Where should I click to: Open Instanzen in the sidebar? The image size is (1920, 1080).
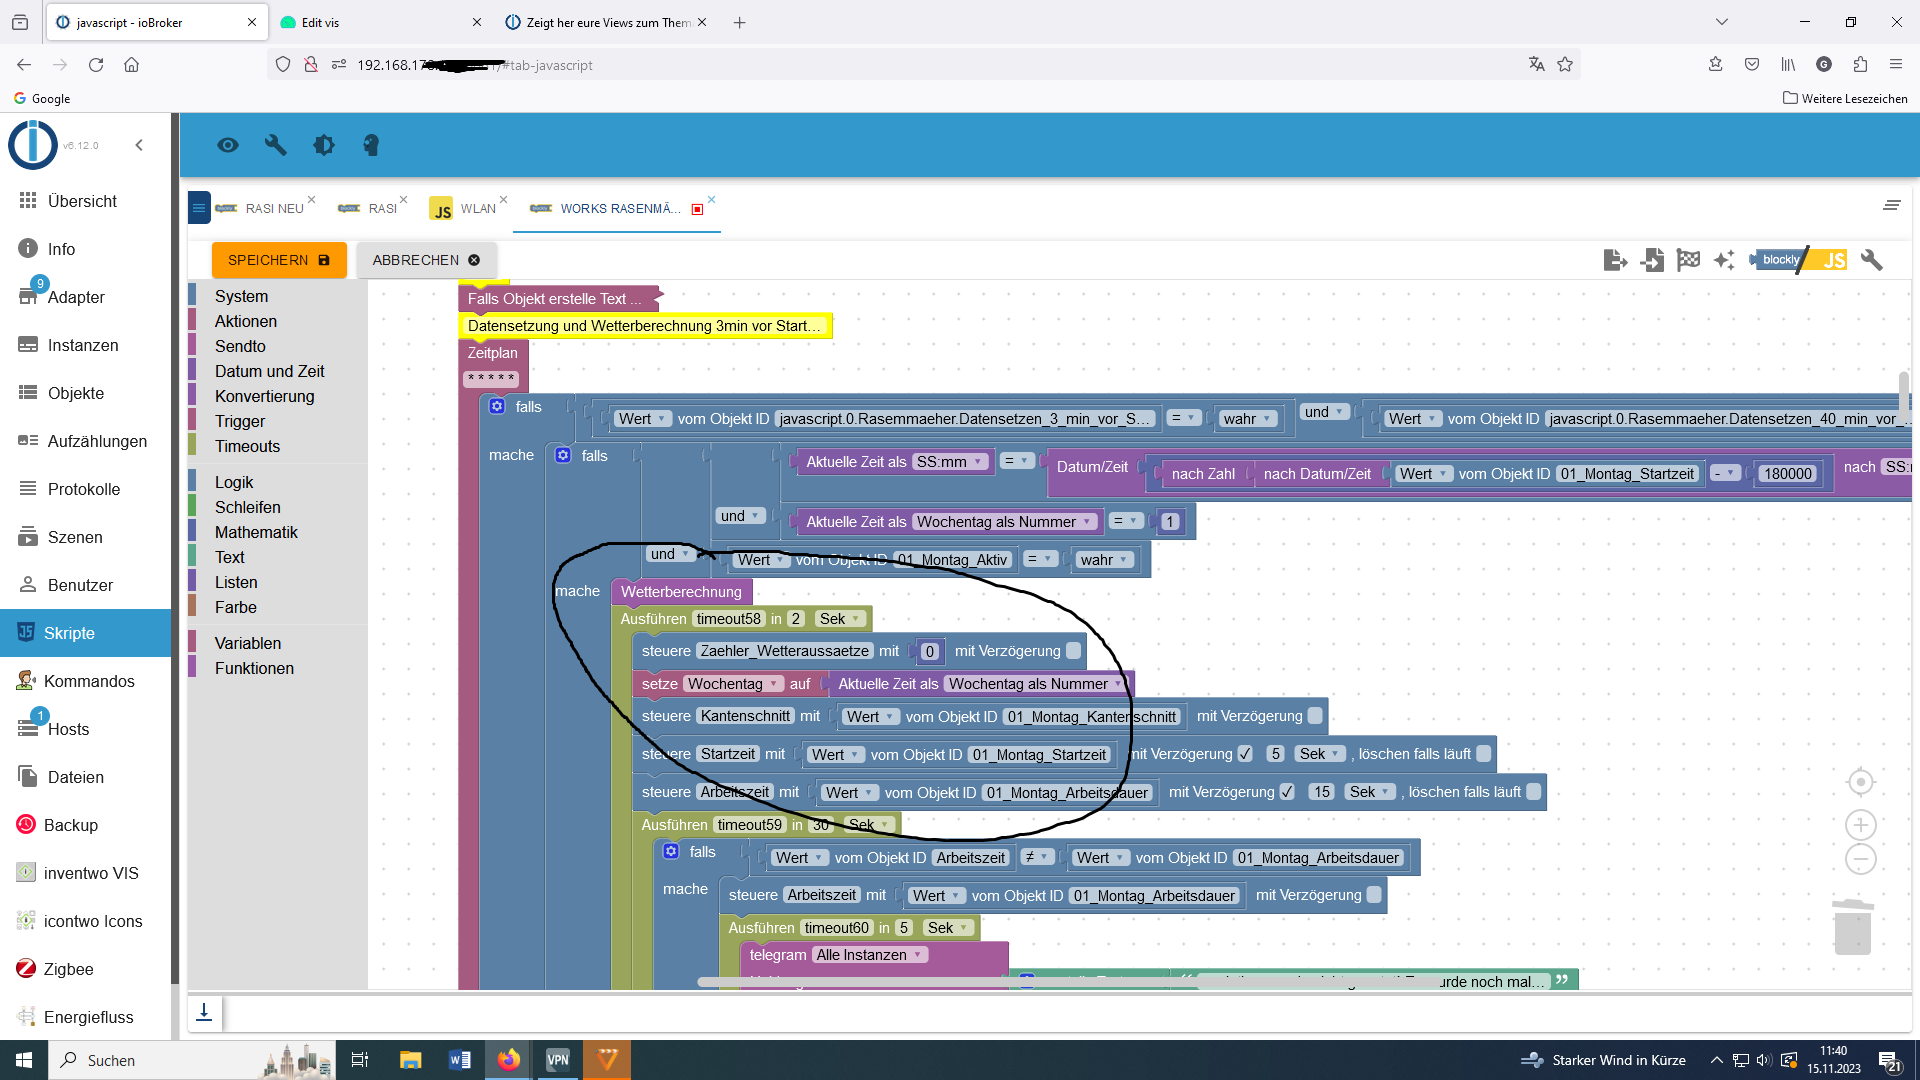click(85, 345)
